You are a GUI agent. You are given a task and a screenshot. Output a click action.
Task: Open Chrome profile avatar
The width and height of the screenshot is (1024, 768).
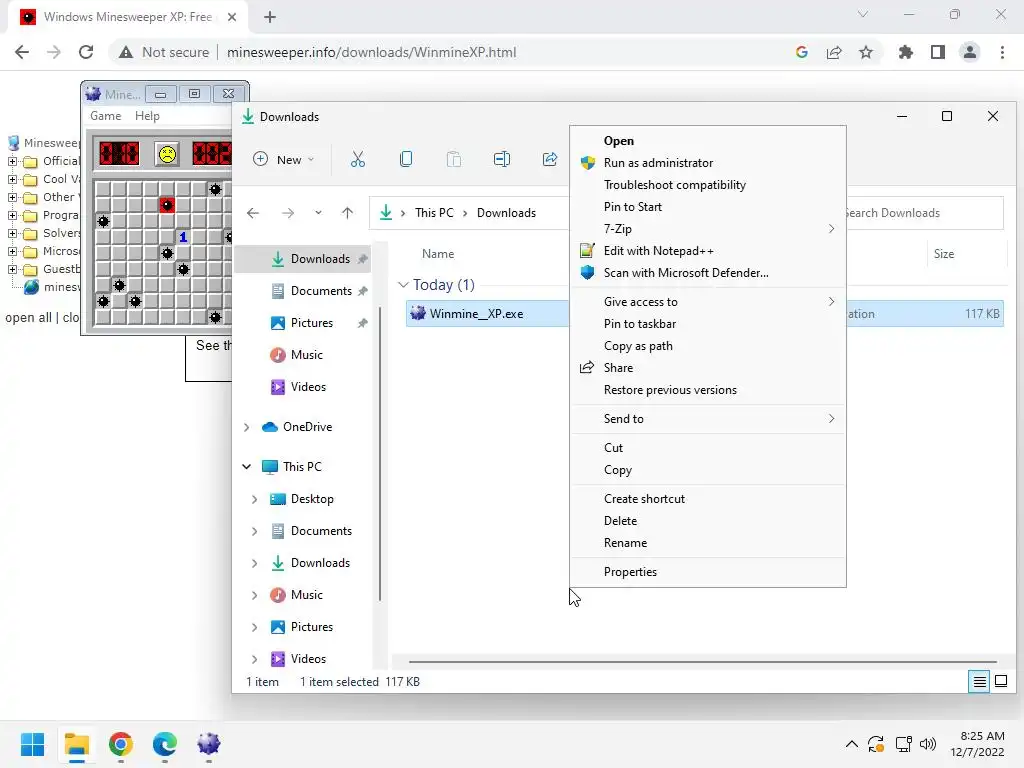click(x=970, y=52)
